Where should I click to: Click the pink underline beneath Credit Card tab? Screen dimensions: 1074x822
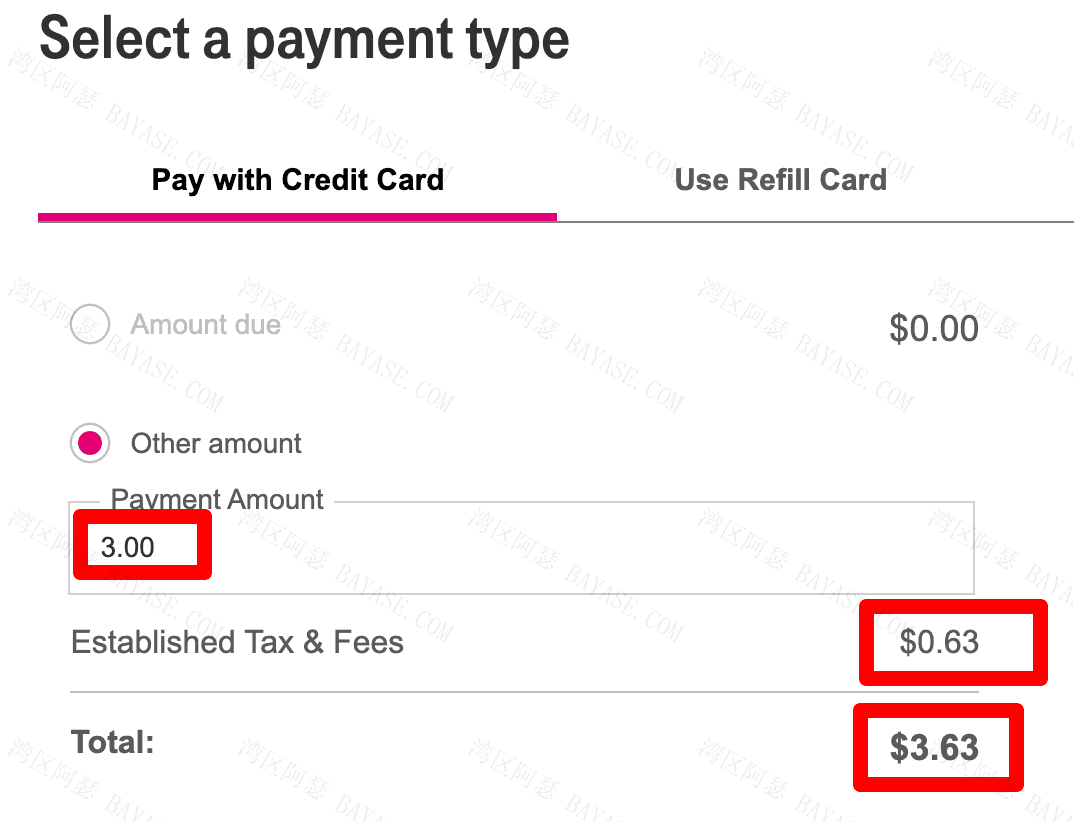pos(297,217)
